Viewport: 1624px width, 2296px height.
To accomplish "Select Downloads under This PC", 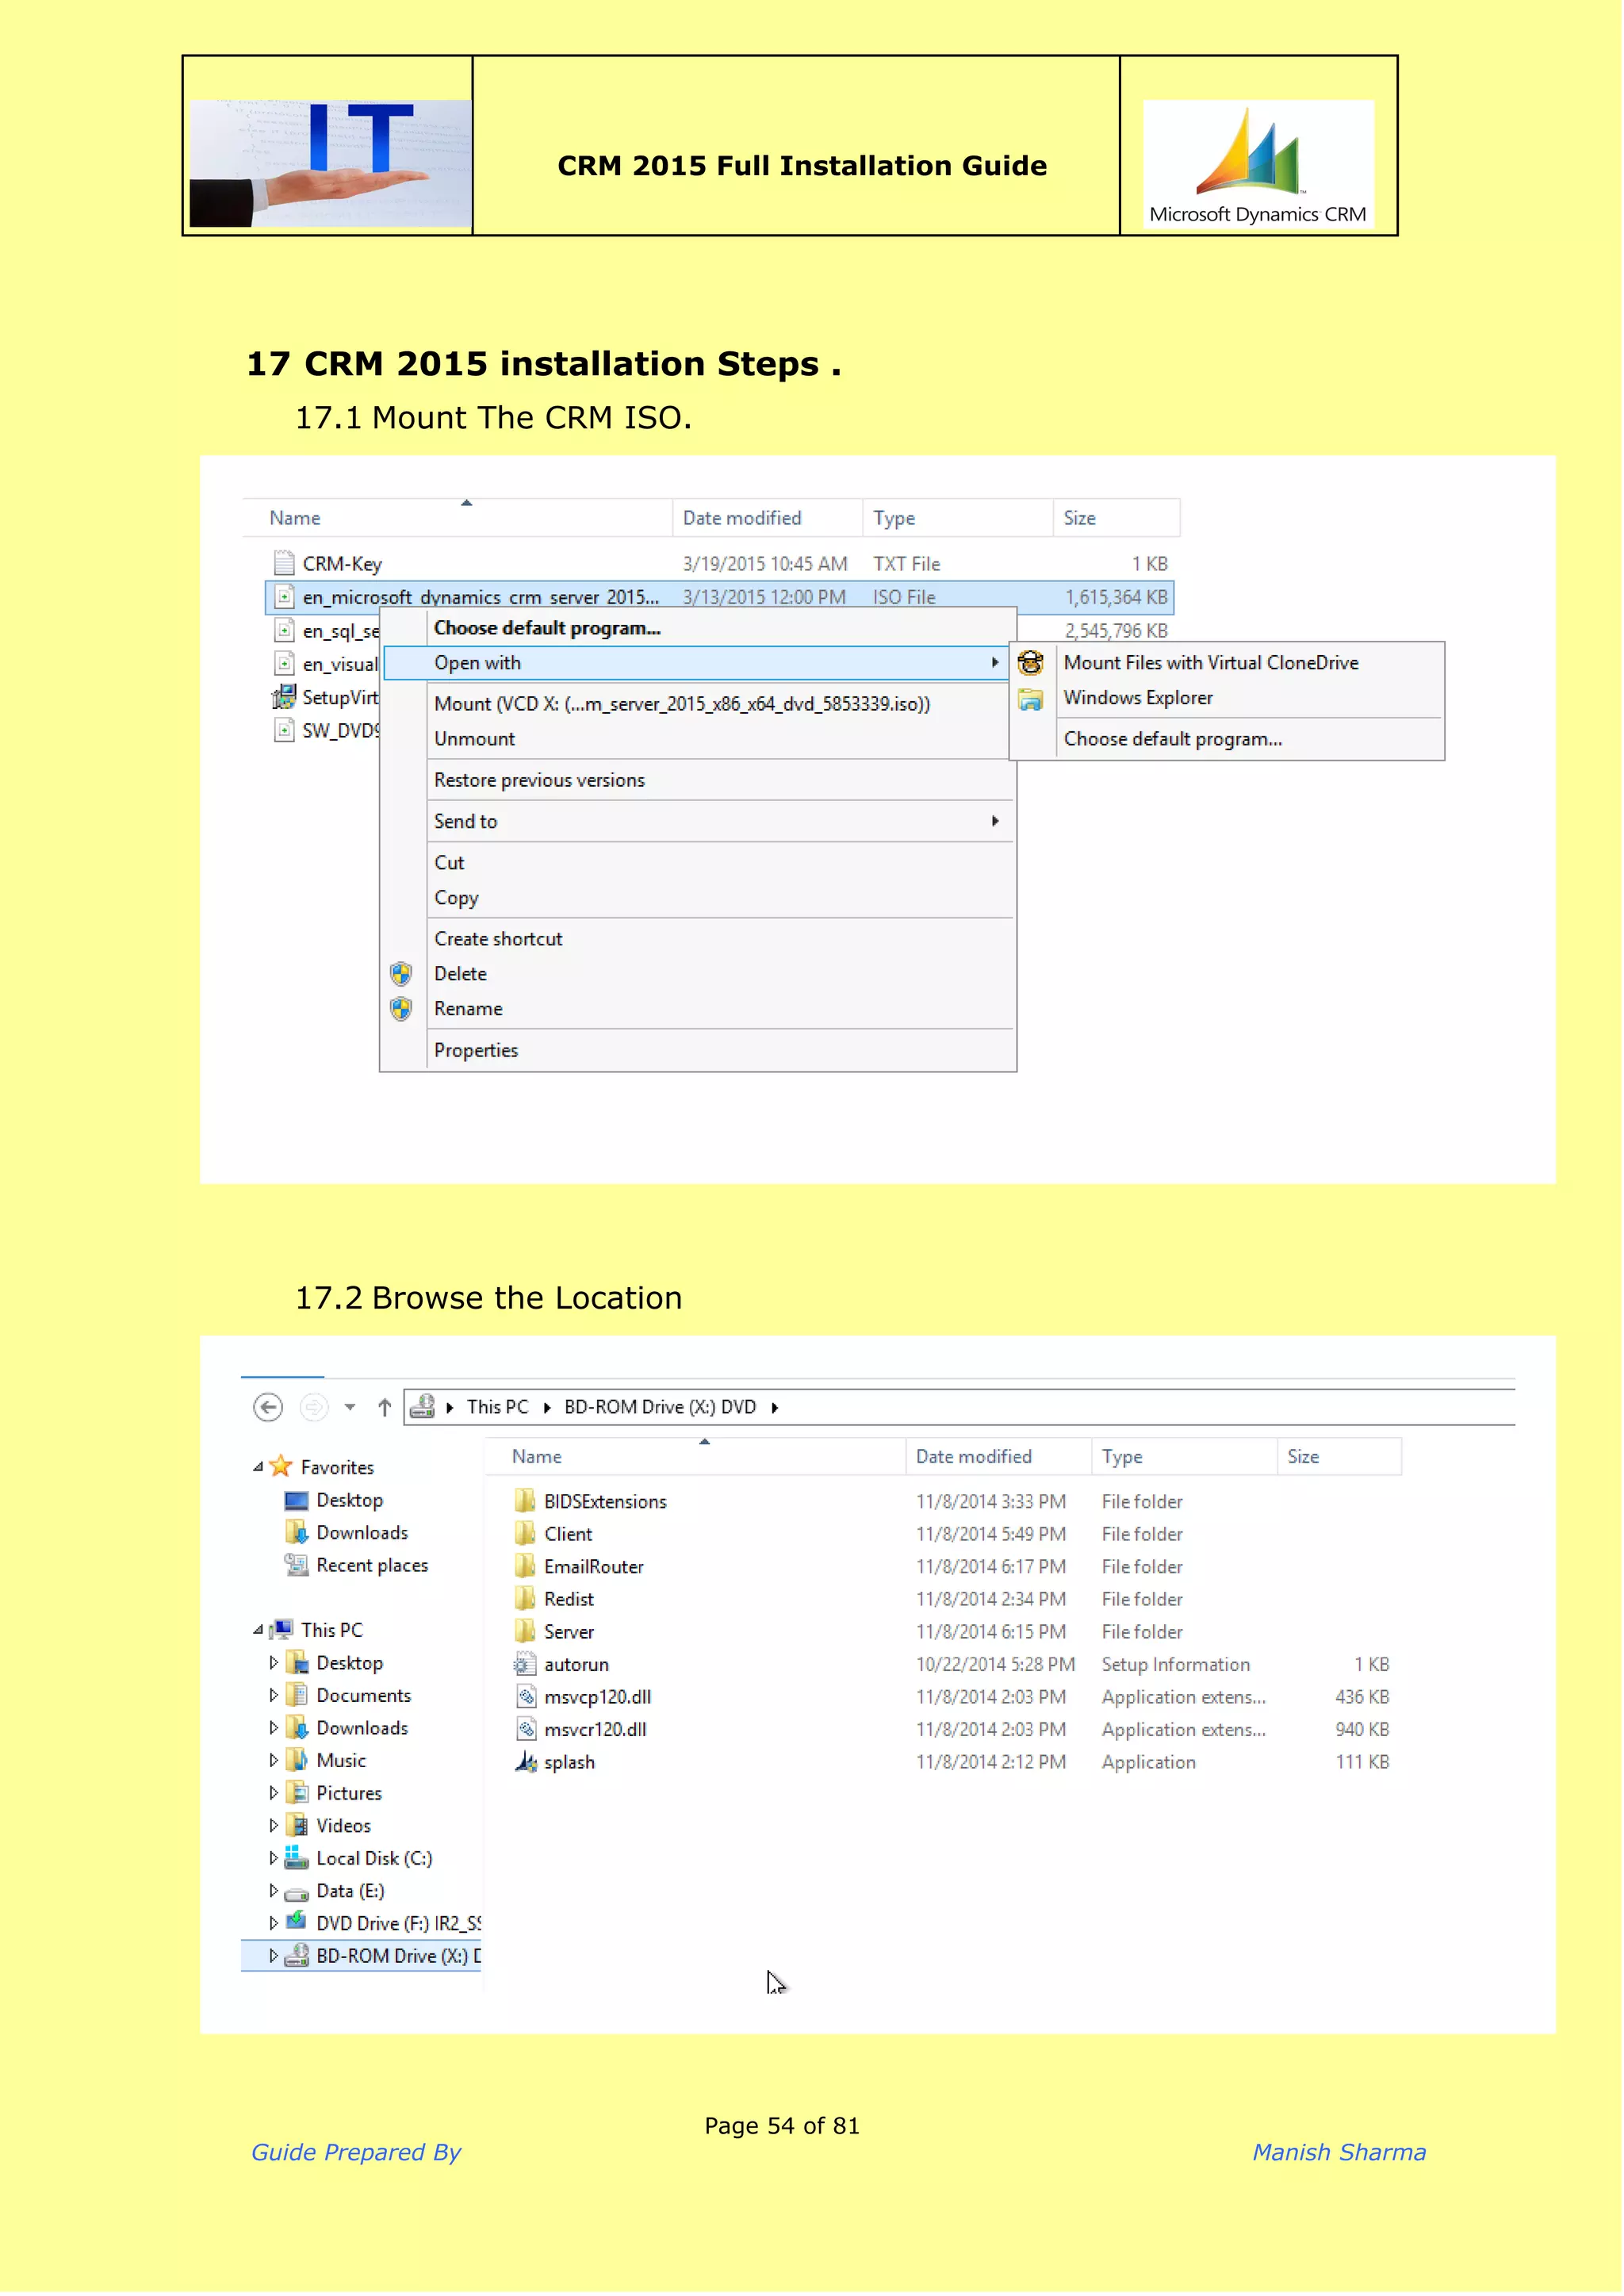I will pyautogui.click(x=362, y=1730).
